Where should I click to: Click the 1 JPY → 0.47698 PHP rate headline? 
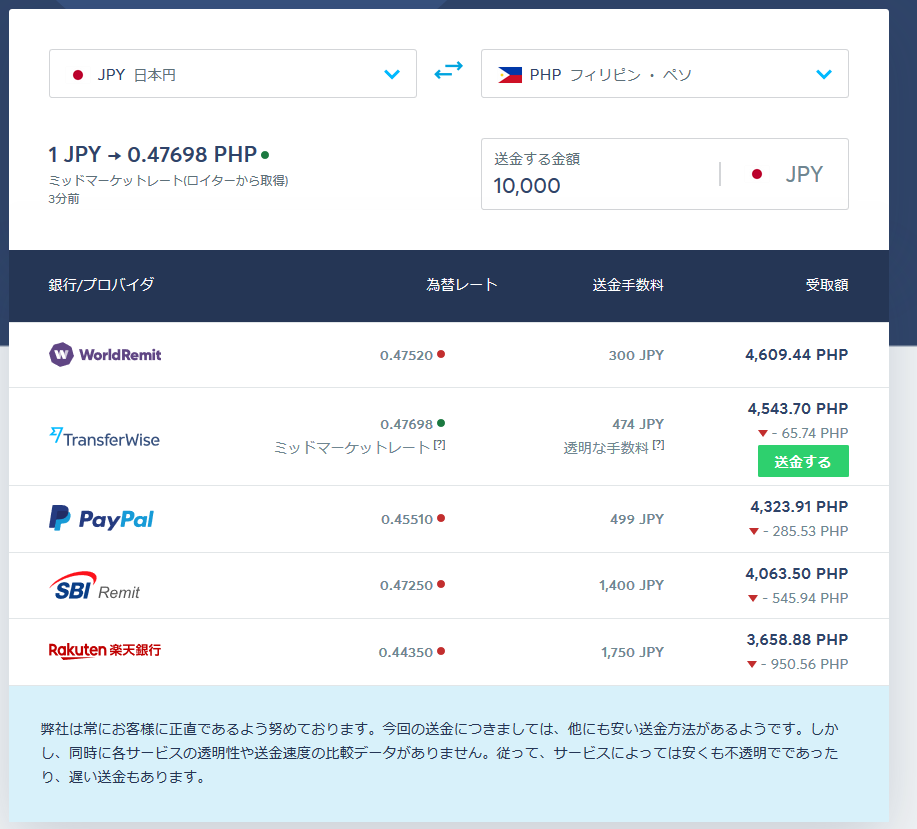153,154
